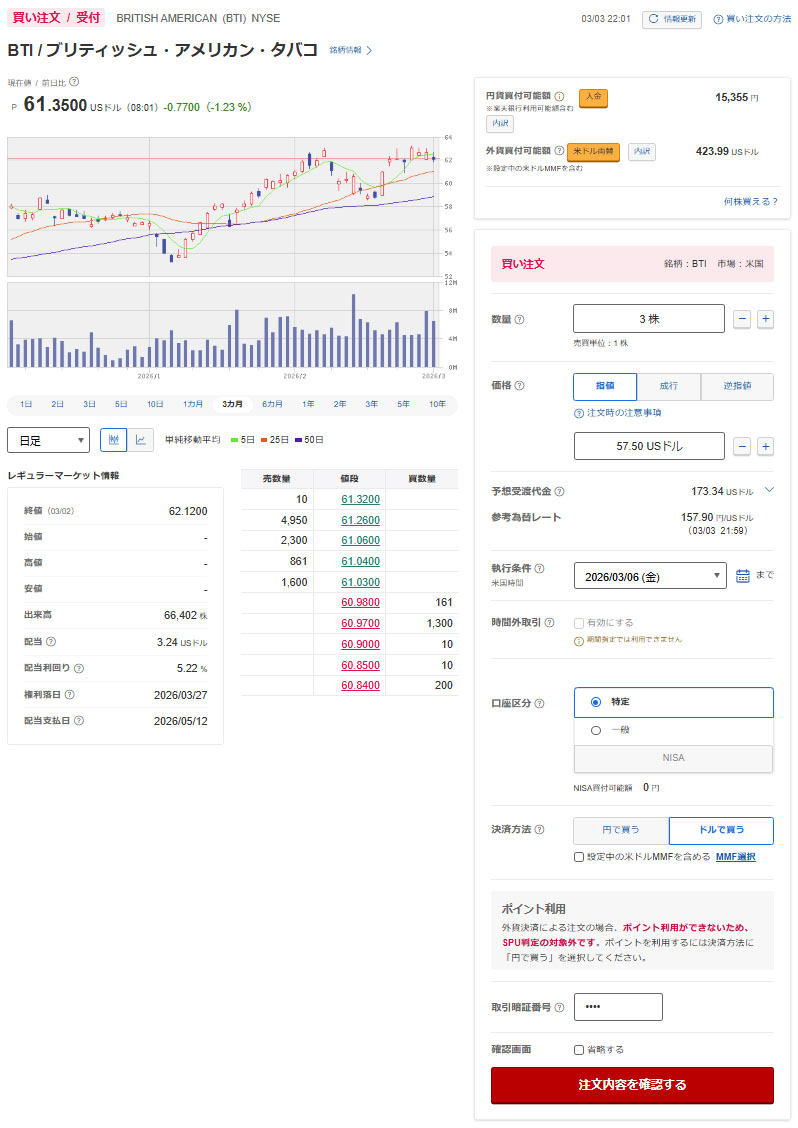
Task: Click the candlestick chart type icon
Action: (x=114, y=440)
